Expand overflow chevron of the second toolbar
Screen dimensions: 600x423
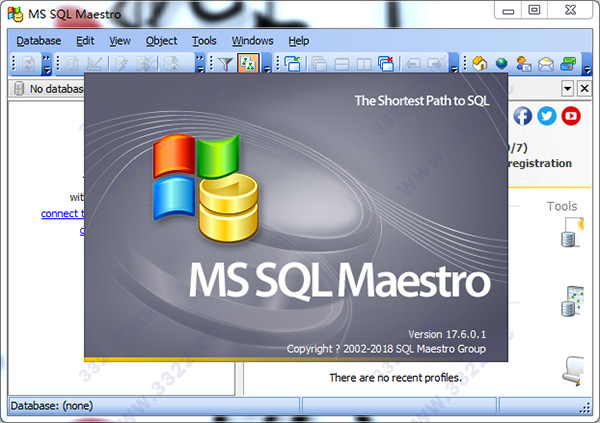click(x=200, y=64)
